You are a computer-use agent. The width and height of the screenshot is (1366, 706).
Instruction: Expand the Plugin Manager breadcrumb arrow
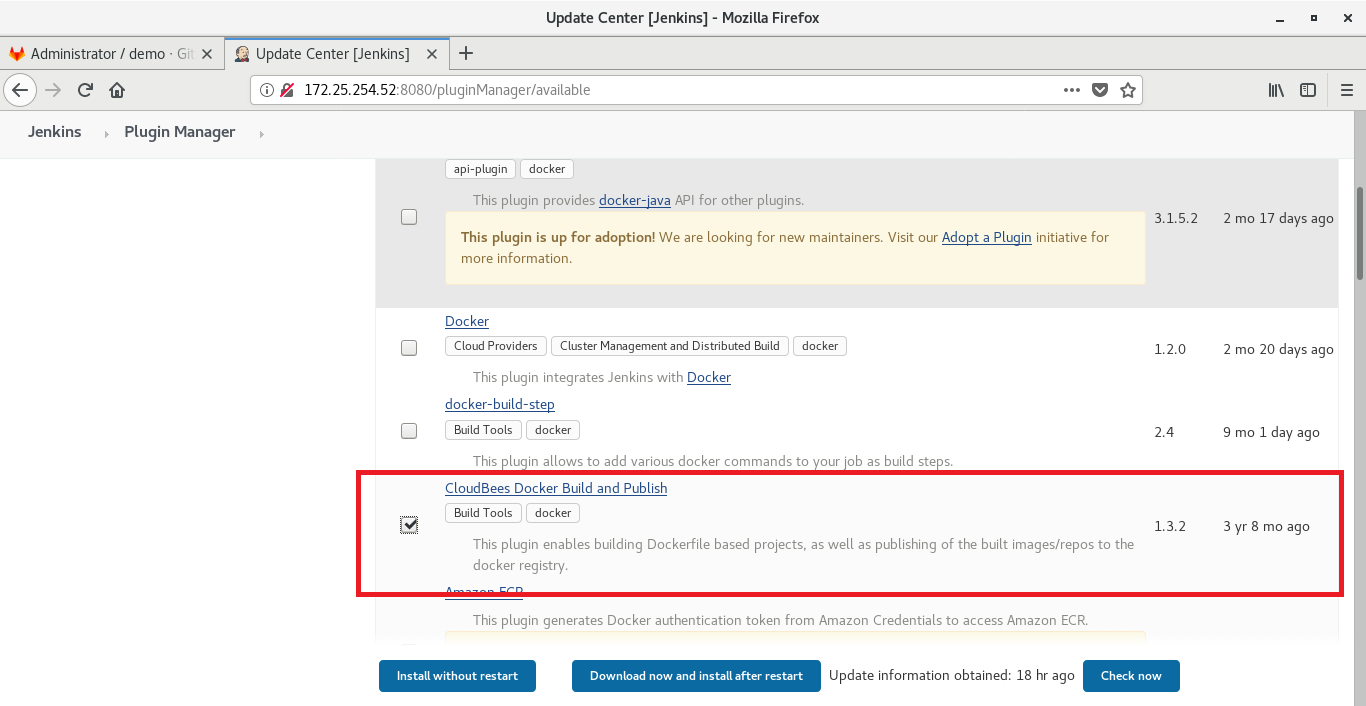pyautogui.click(x=261, y=133)
